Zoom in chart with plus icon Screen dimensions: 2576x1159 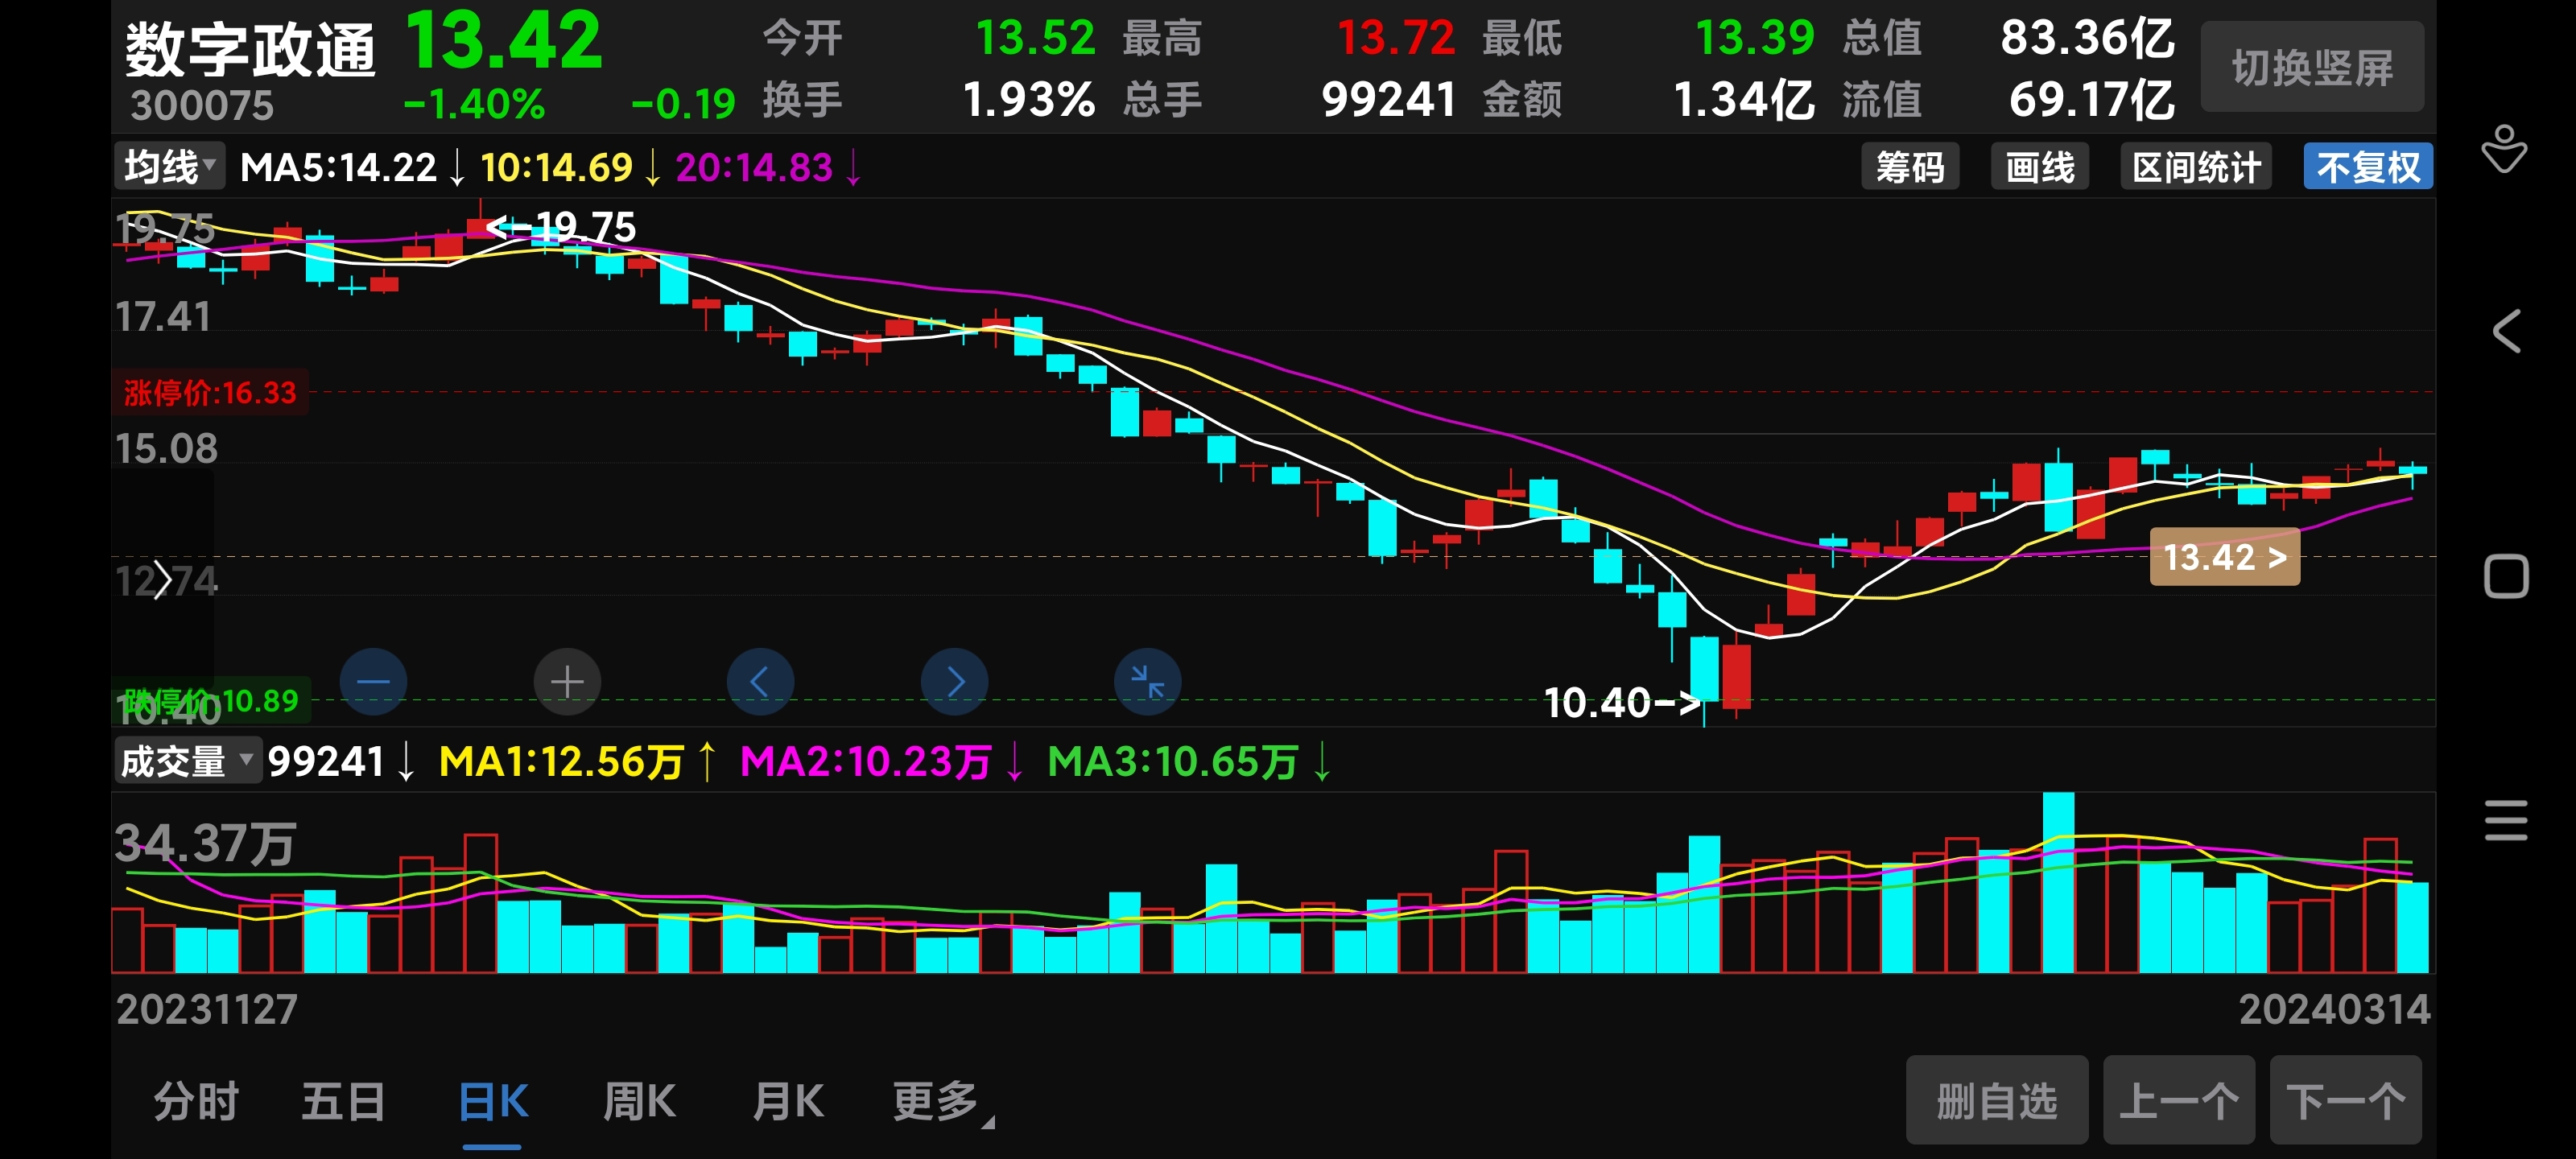pos(567,682)
